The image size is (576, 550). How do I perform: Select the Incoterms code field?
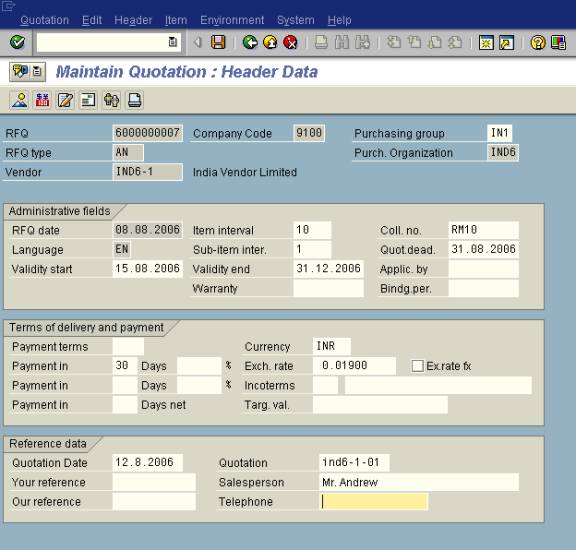click(x=325, y=385)
